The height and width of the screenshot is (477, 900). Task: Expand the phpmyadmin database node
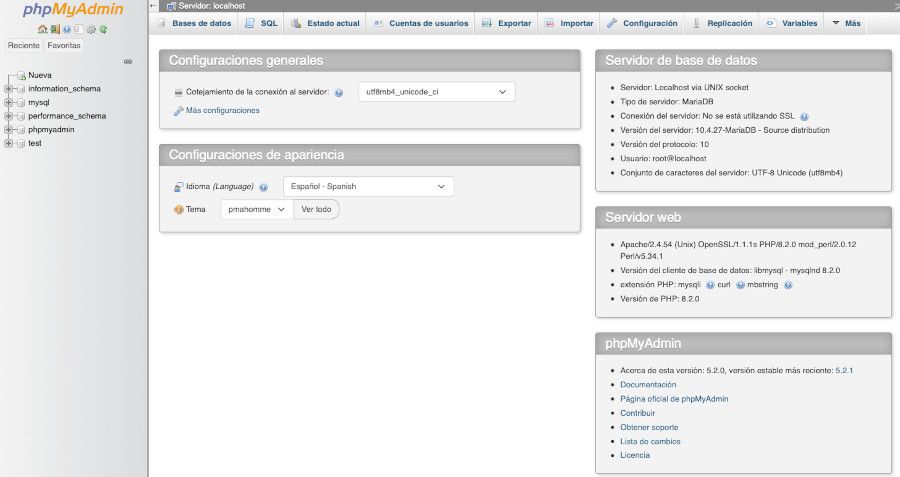click(x=8, y=130)
